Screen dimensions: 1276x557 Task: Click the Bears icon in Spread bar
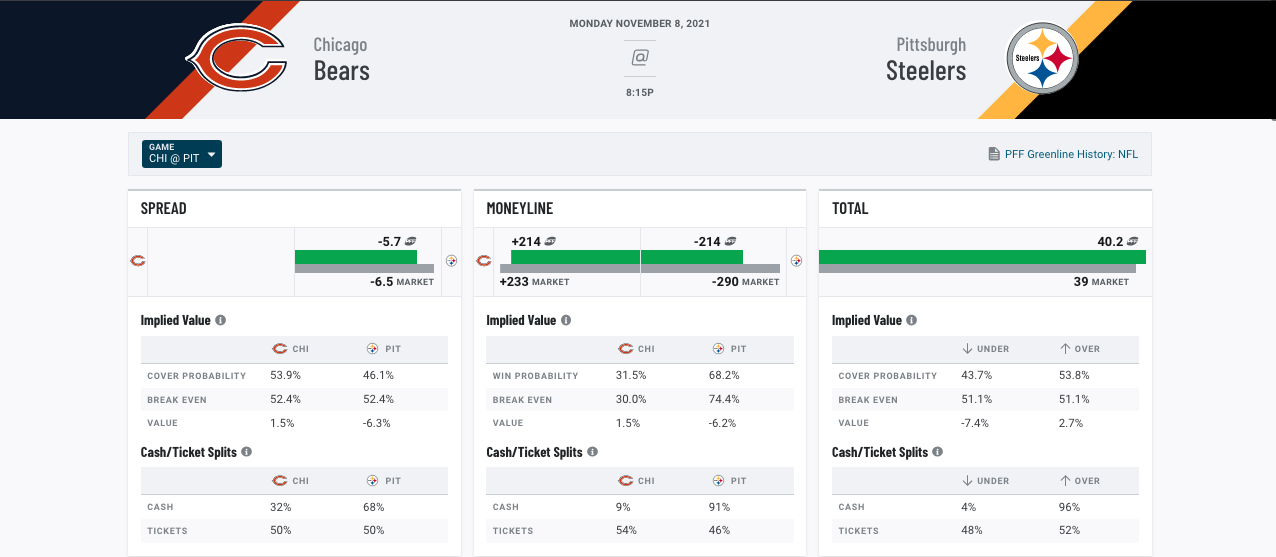coord(138,261)
